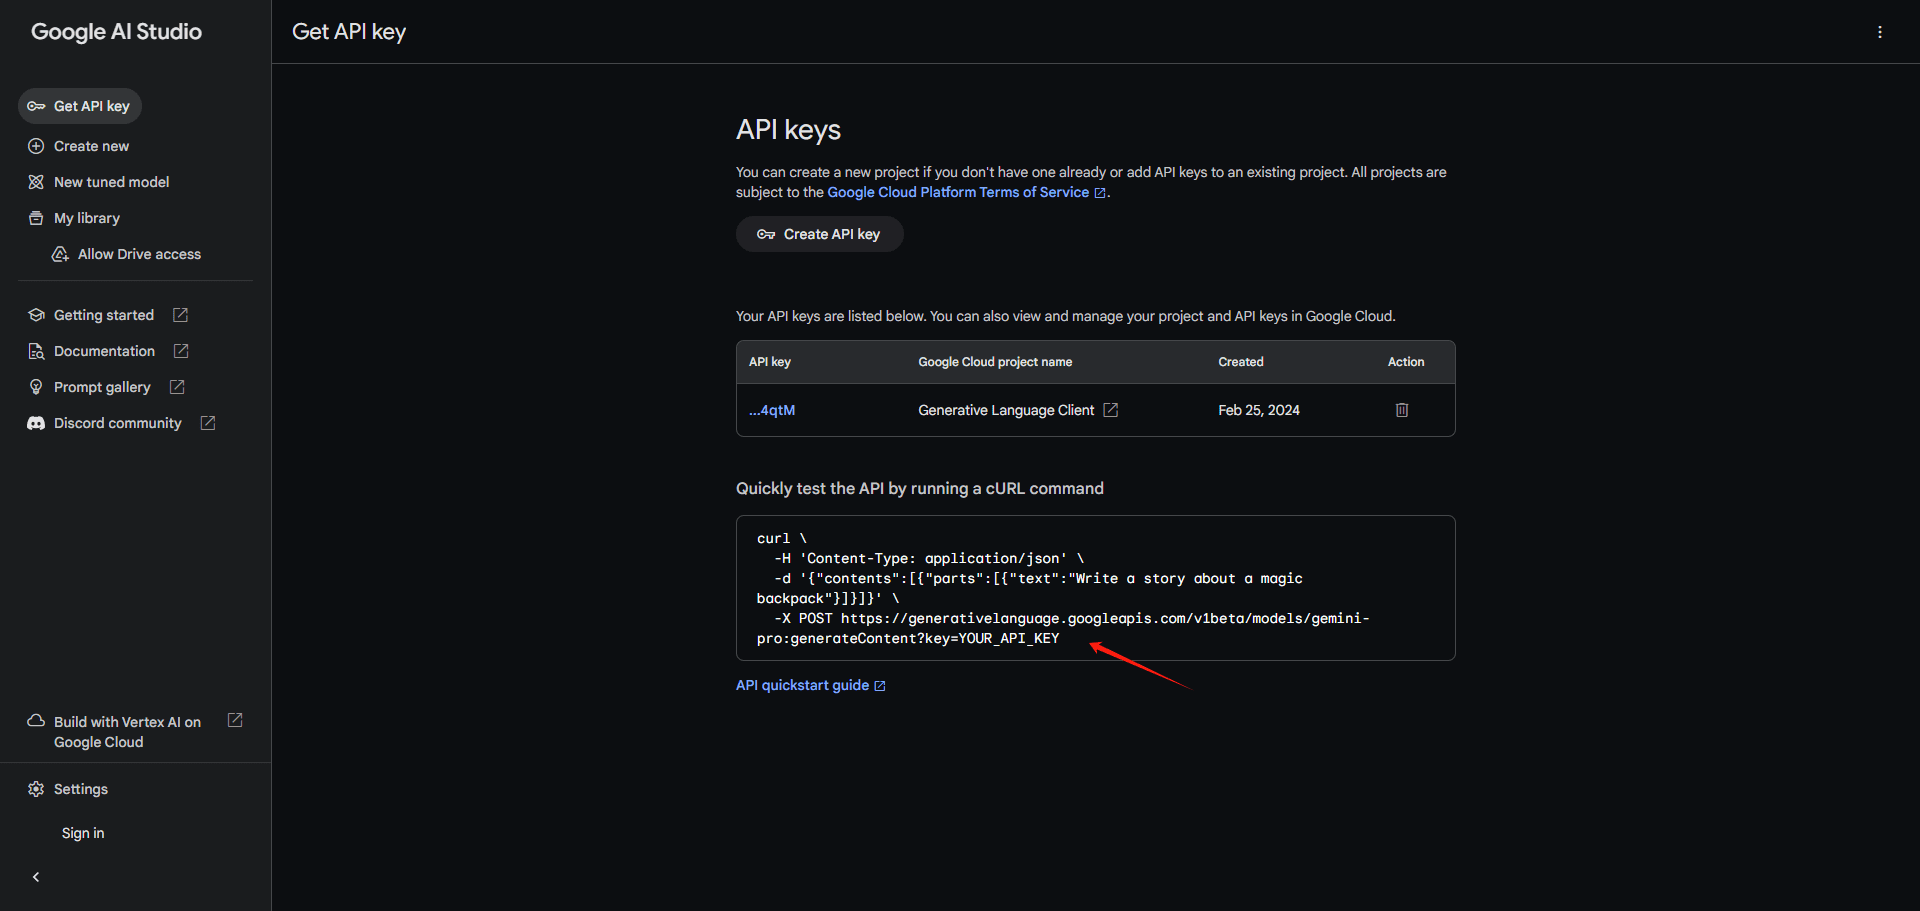Open Documentation link
Viewport: 1920px width, 911px height.
tap(104, 351)
